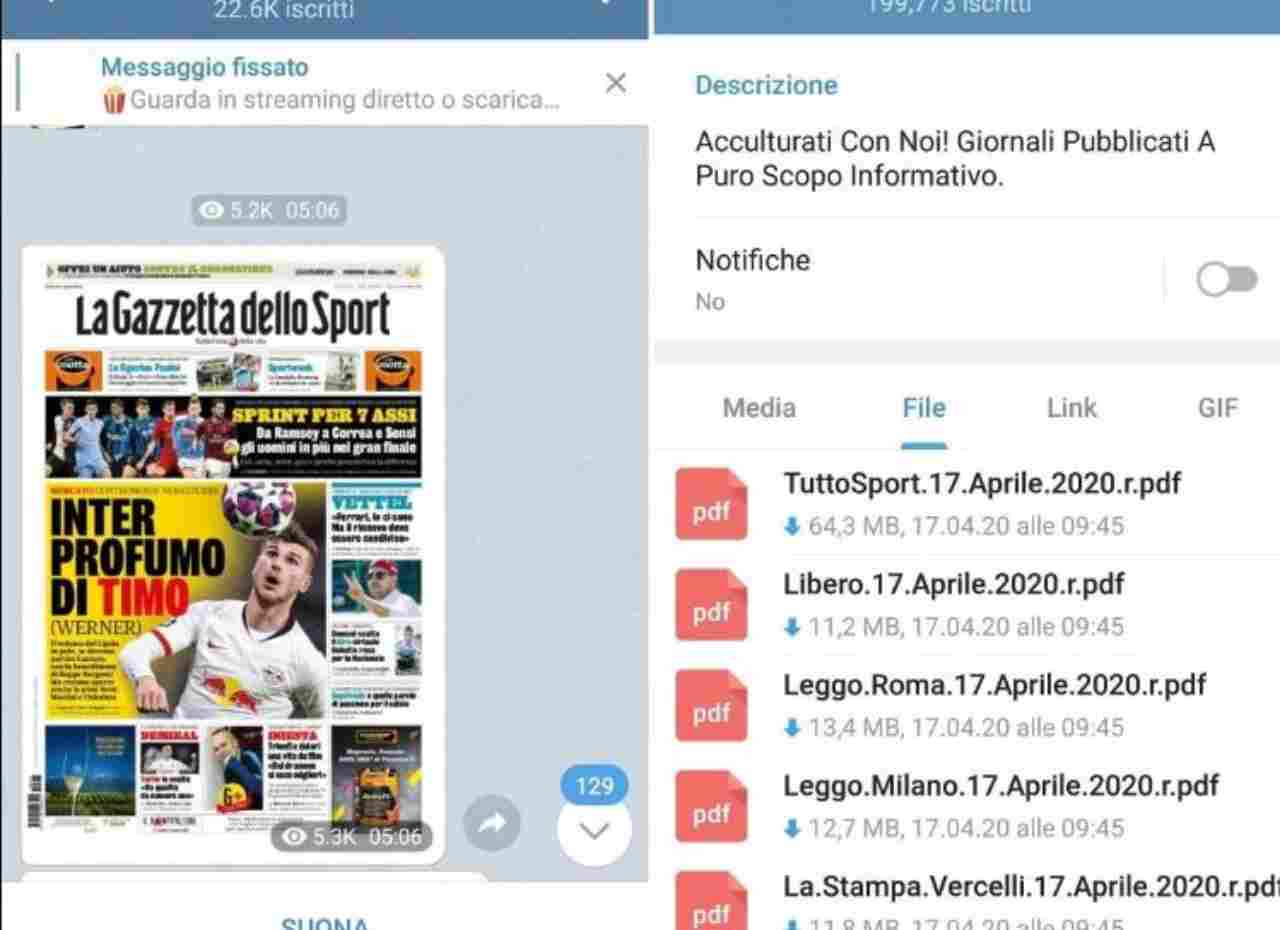Close the pinned message banner
This screenshot has width=1280, height=930.
616,83
